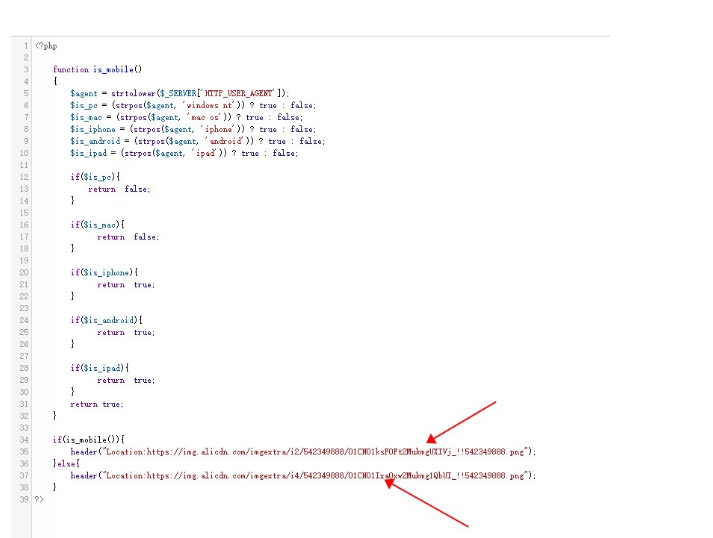713x538 pixels.
Task: Click line number 3 in the gutter
Action: [x=26, y=69]
